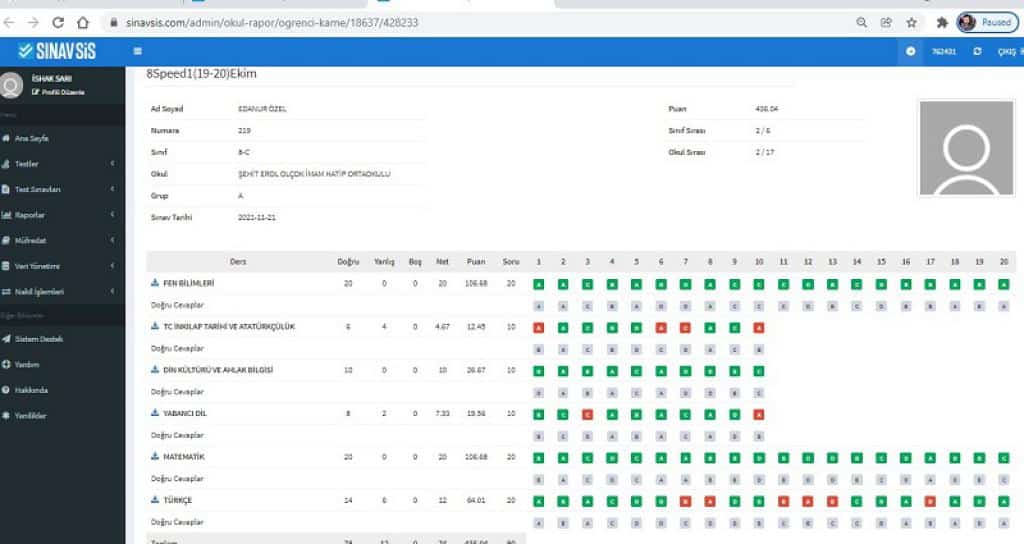Viewport: 1024px width, 544px height.
Task: Click the student profile photo placeholder
Action: pyautogui.click(x=966, y=147)
